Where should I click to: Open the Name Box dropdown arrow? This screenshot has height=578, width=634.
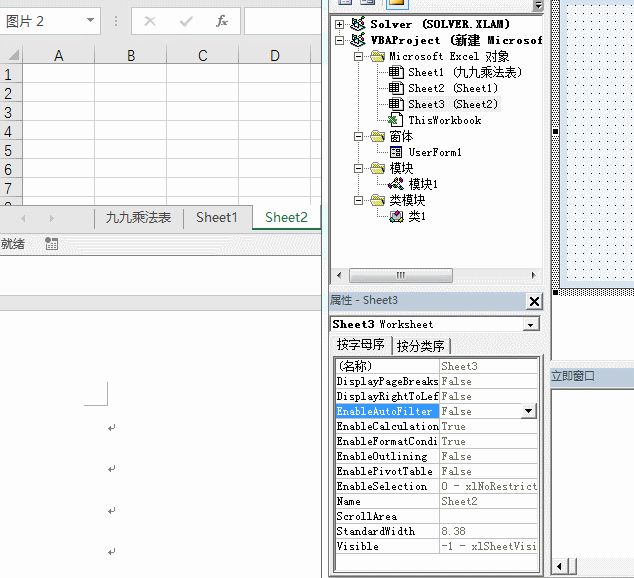pos(91,20)
